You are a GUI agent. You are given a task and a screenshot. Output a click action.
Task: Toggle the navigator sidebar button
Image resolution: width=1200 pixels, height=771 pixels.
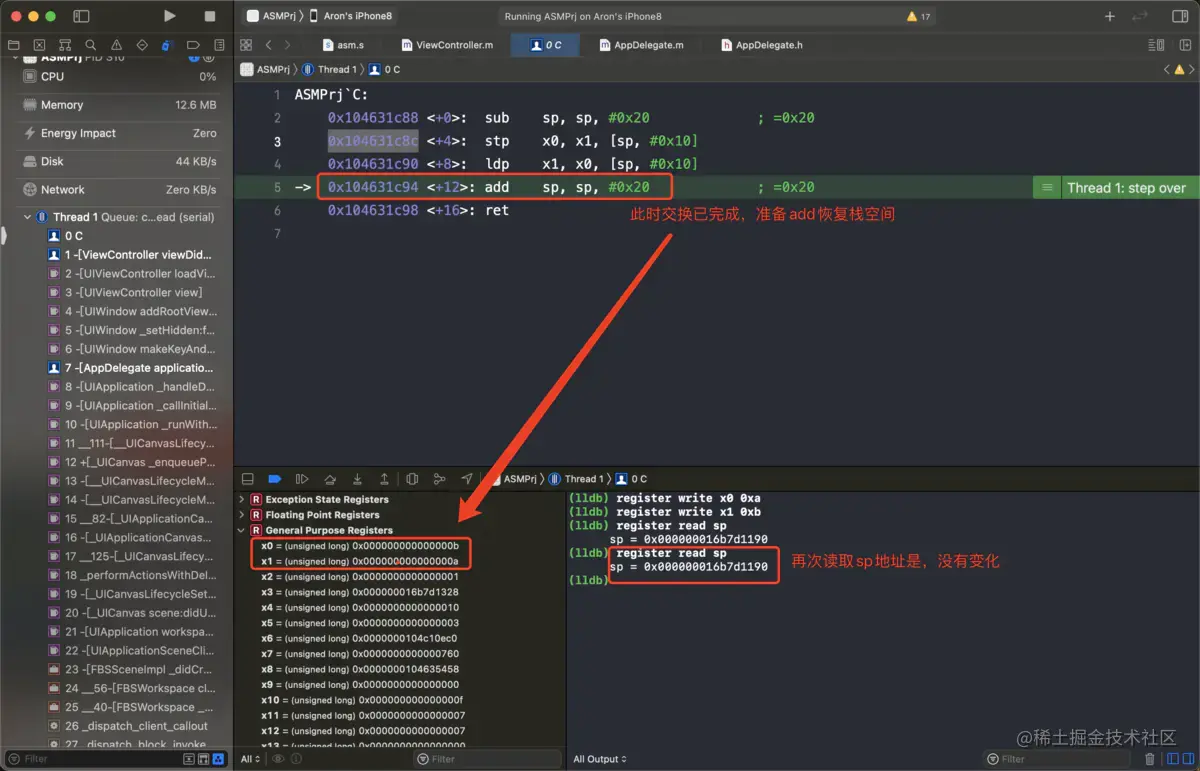[x=82, y=17]
